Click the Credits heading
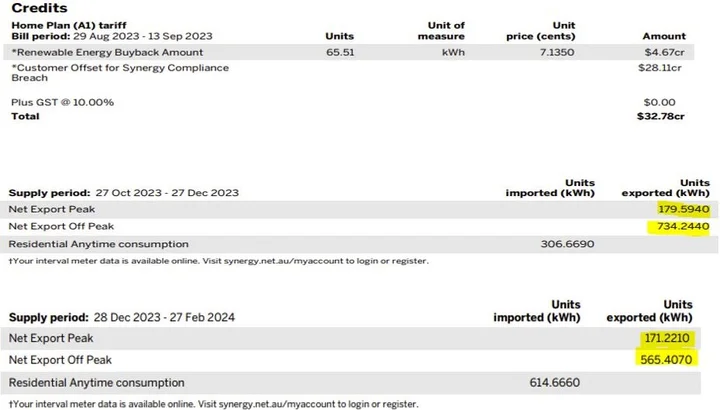Screen dimensions: 720x410 click(x=39, y=8)
